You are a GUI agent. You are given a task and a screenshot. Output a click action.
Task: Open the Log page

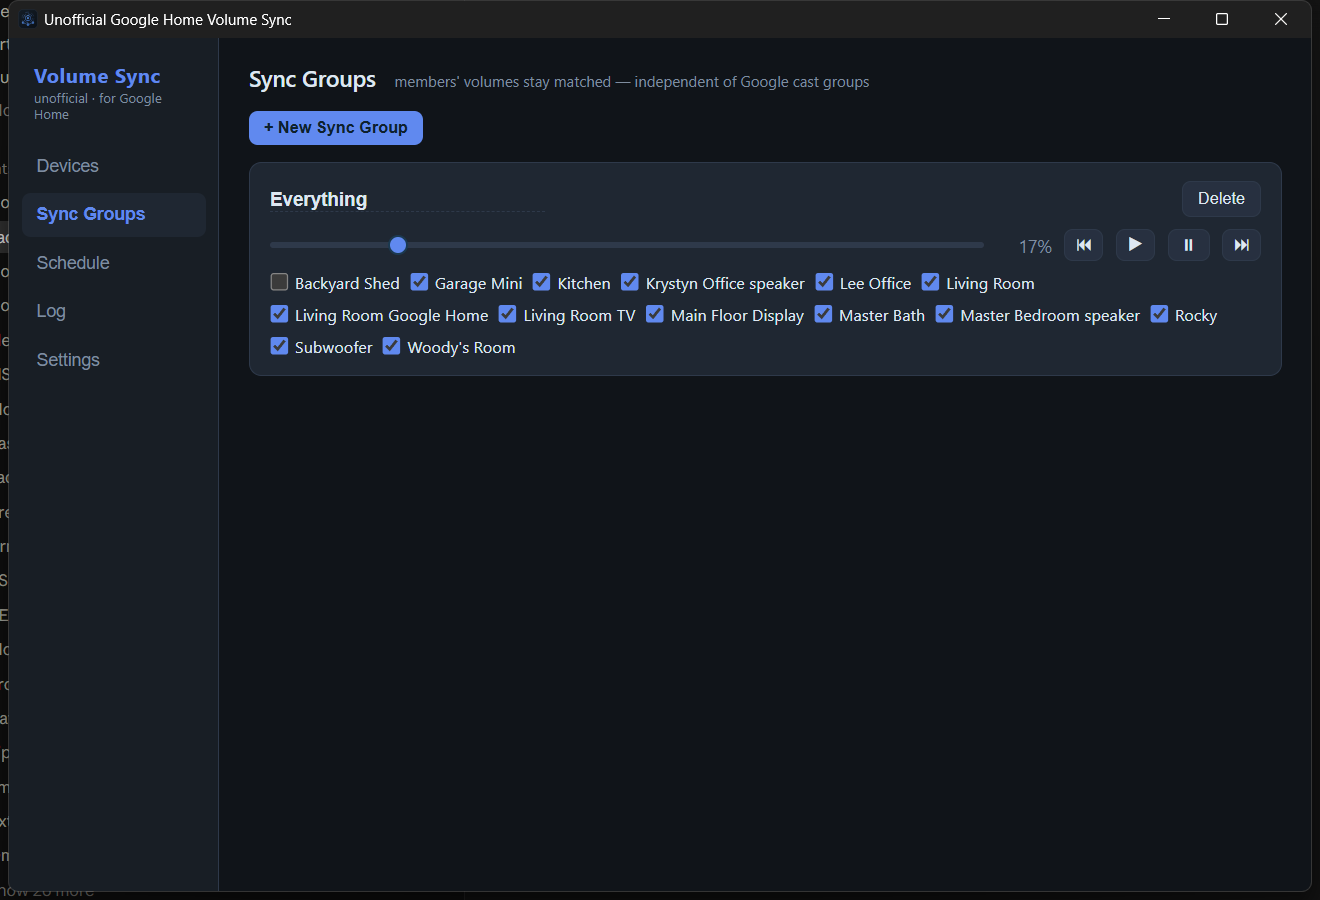click(114, 311)
